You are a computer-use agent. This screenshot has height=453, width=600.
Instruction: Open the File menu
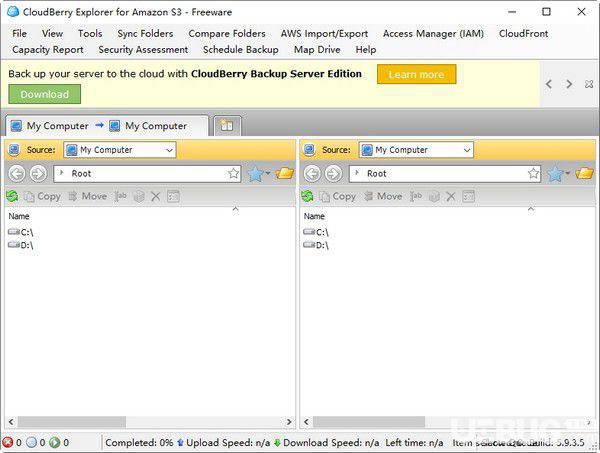click(x=20, y=34)
